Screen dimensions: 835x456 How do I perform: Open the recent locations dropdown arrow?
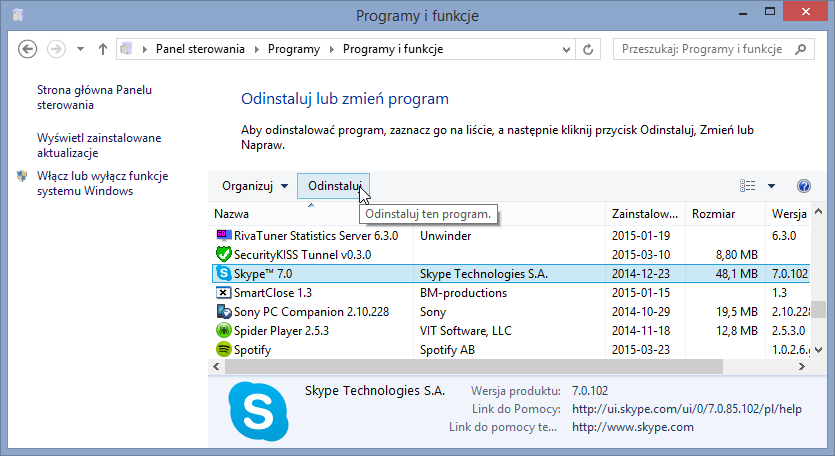click(x=80, y=49)
